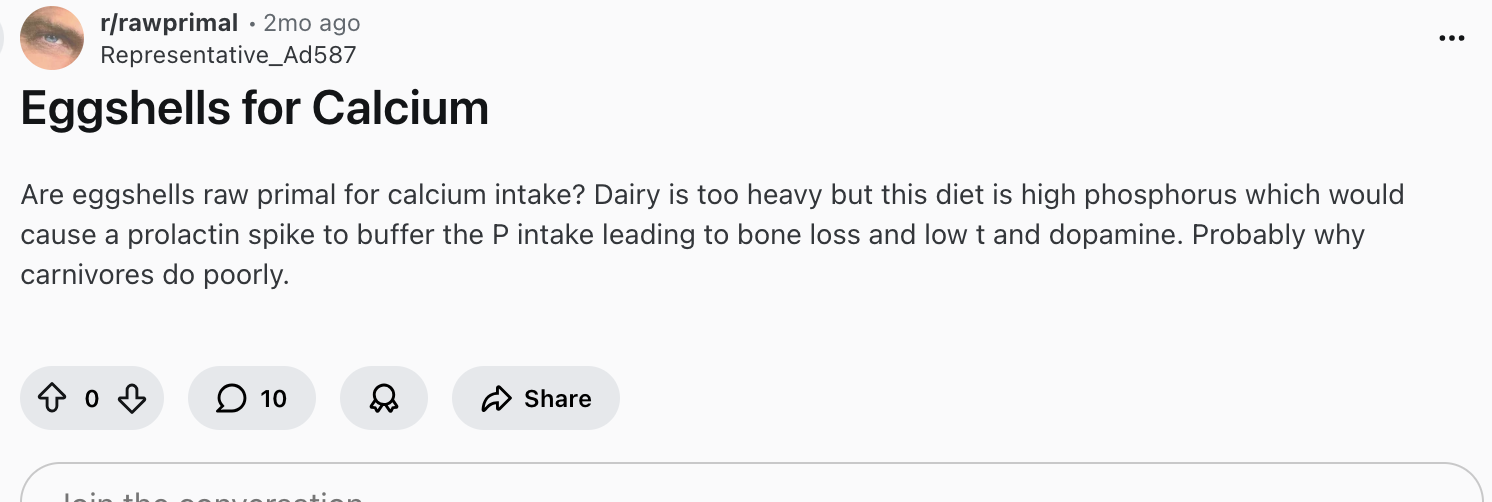Screen dimensions: 1492x502
Task: Click the 2mo ago timestamp
Action: [x=311, y=23]
